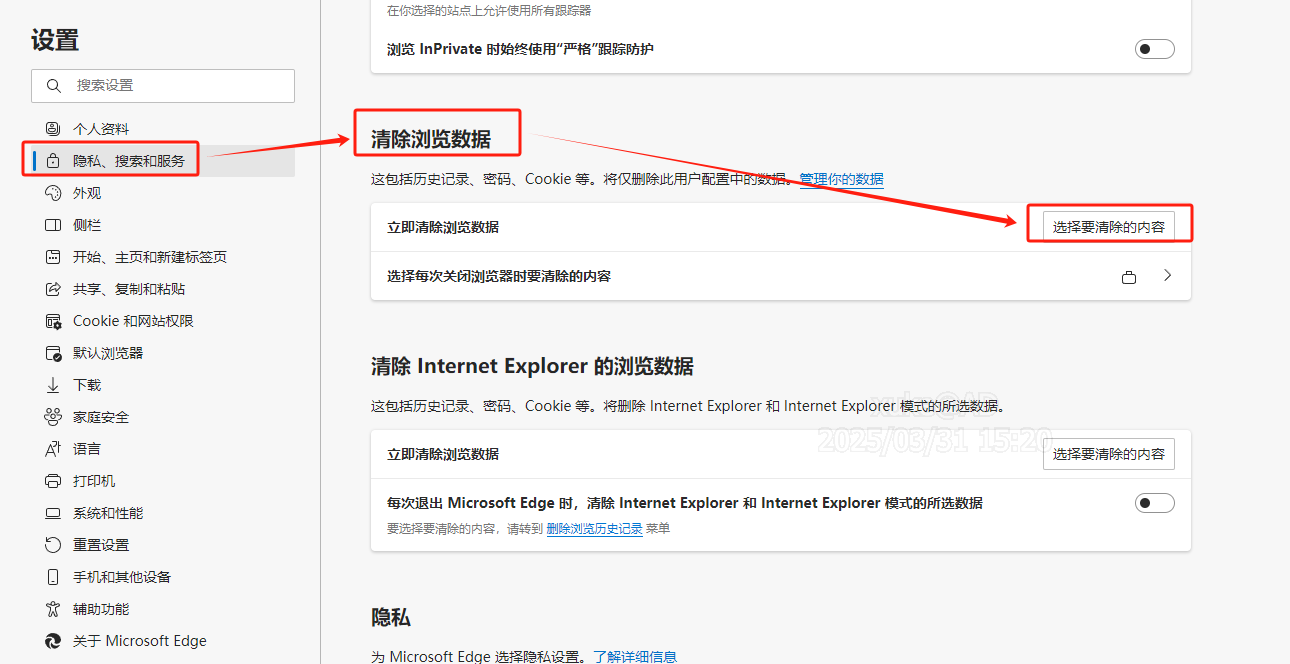Follow the 删除浏览历史记录 link
Viewport: 1290px width, 664px height.
pyautogui.click(x=594, y=529)
